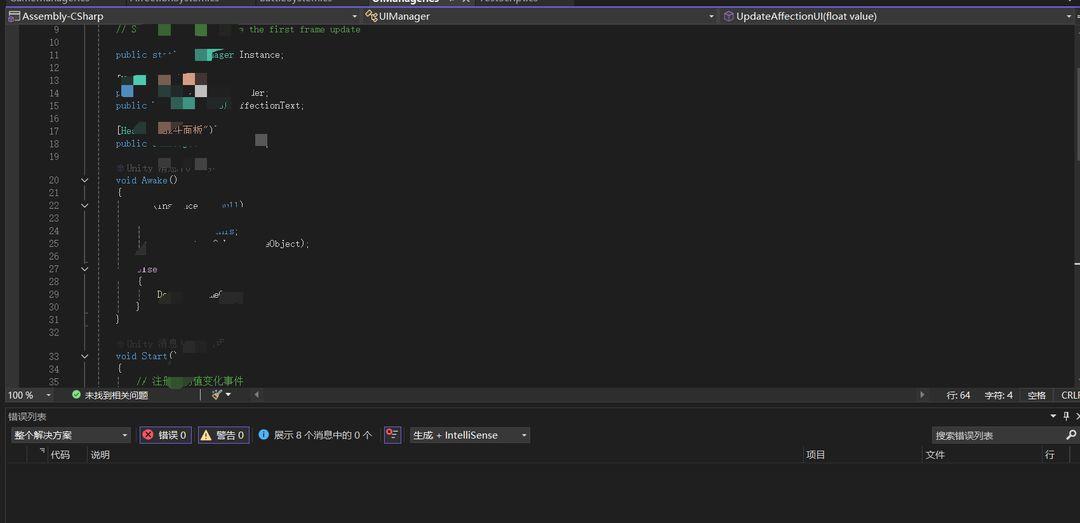The image size is (1080, 523).
Task: Collapse the Start method code block
Action: click(x=84, y=356)
